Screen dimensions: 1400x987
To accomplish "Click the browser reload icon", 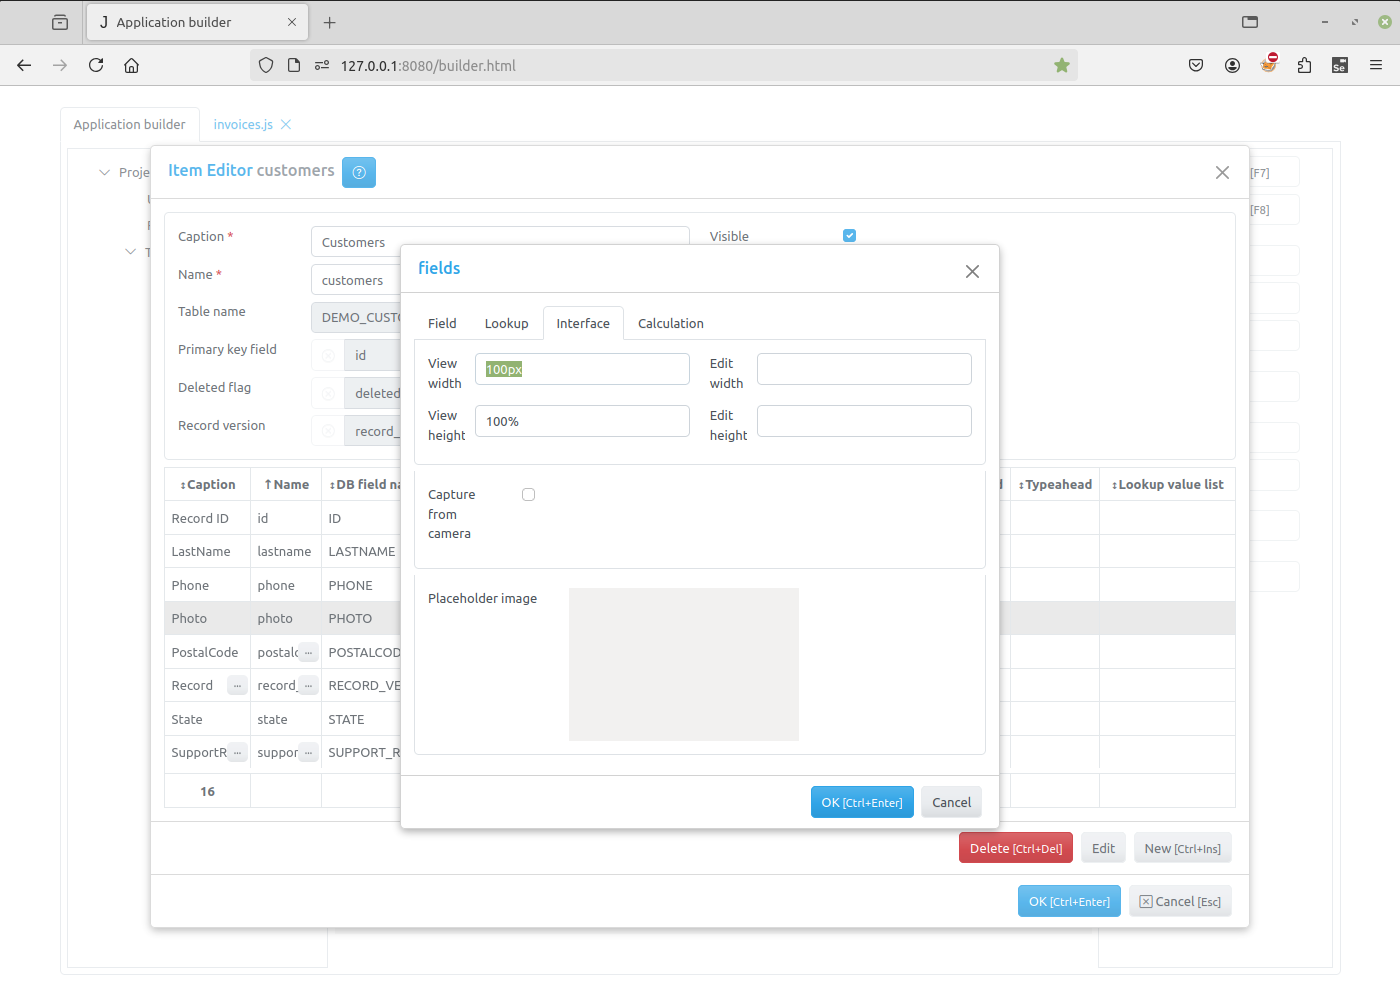I will click(x=95, y=65).
